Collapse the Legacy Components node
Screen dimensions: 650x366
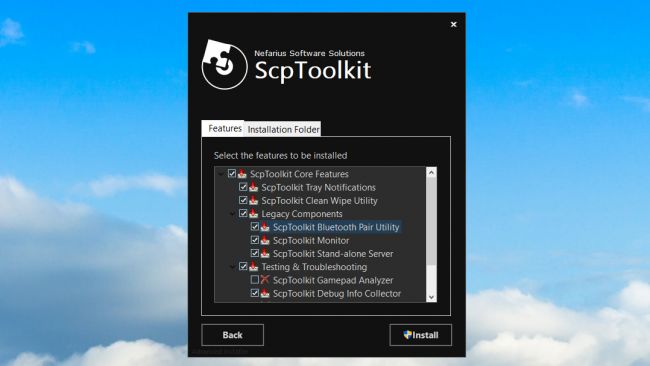(233, 214)
